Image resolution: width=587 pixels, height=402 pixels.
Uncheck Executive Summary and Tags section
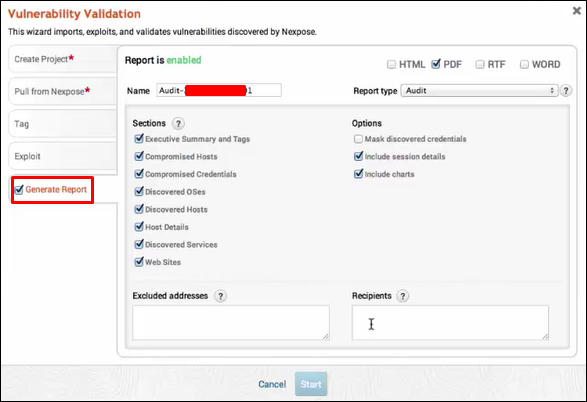click(x=139, y=138)
